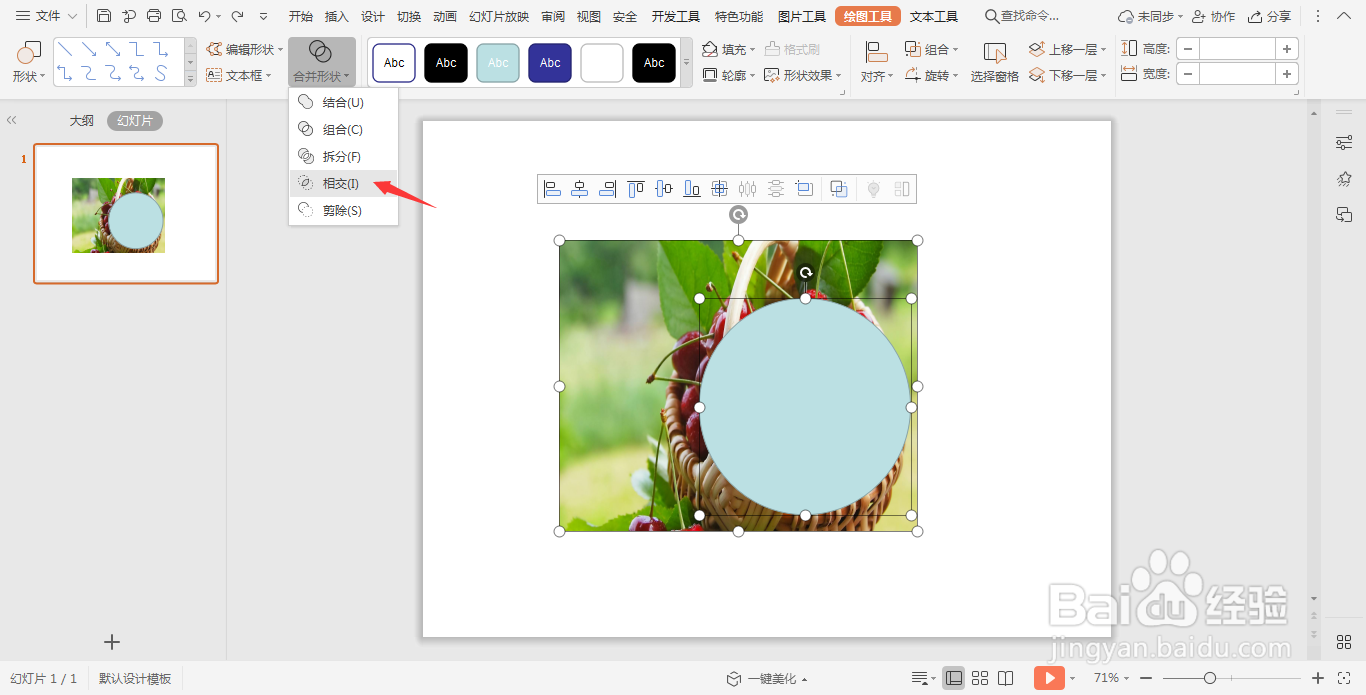This screenshot has height=695, width=1366.
Task: Open Print Preview icon
Action: pyautogui.click(x=179, y=16)
